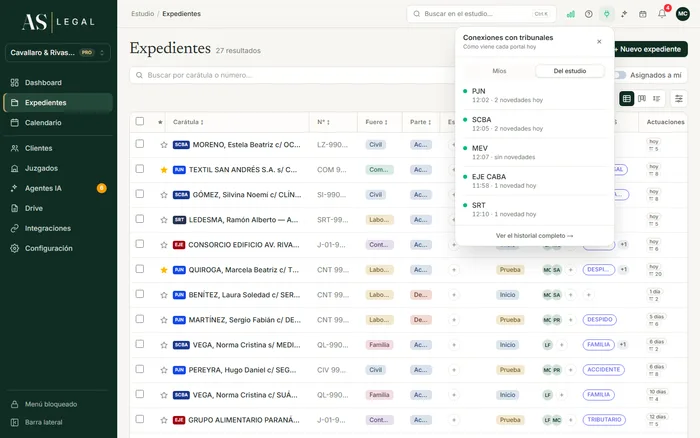The image size is (700, 438).
Task: Star the GRUPO ALIMENTARIO PARANÁ expediente
Action: pos(164,420)
